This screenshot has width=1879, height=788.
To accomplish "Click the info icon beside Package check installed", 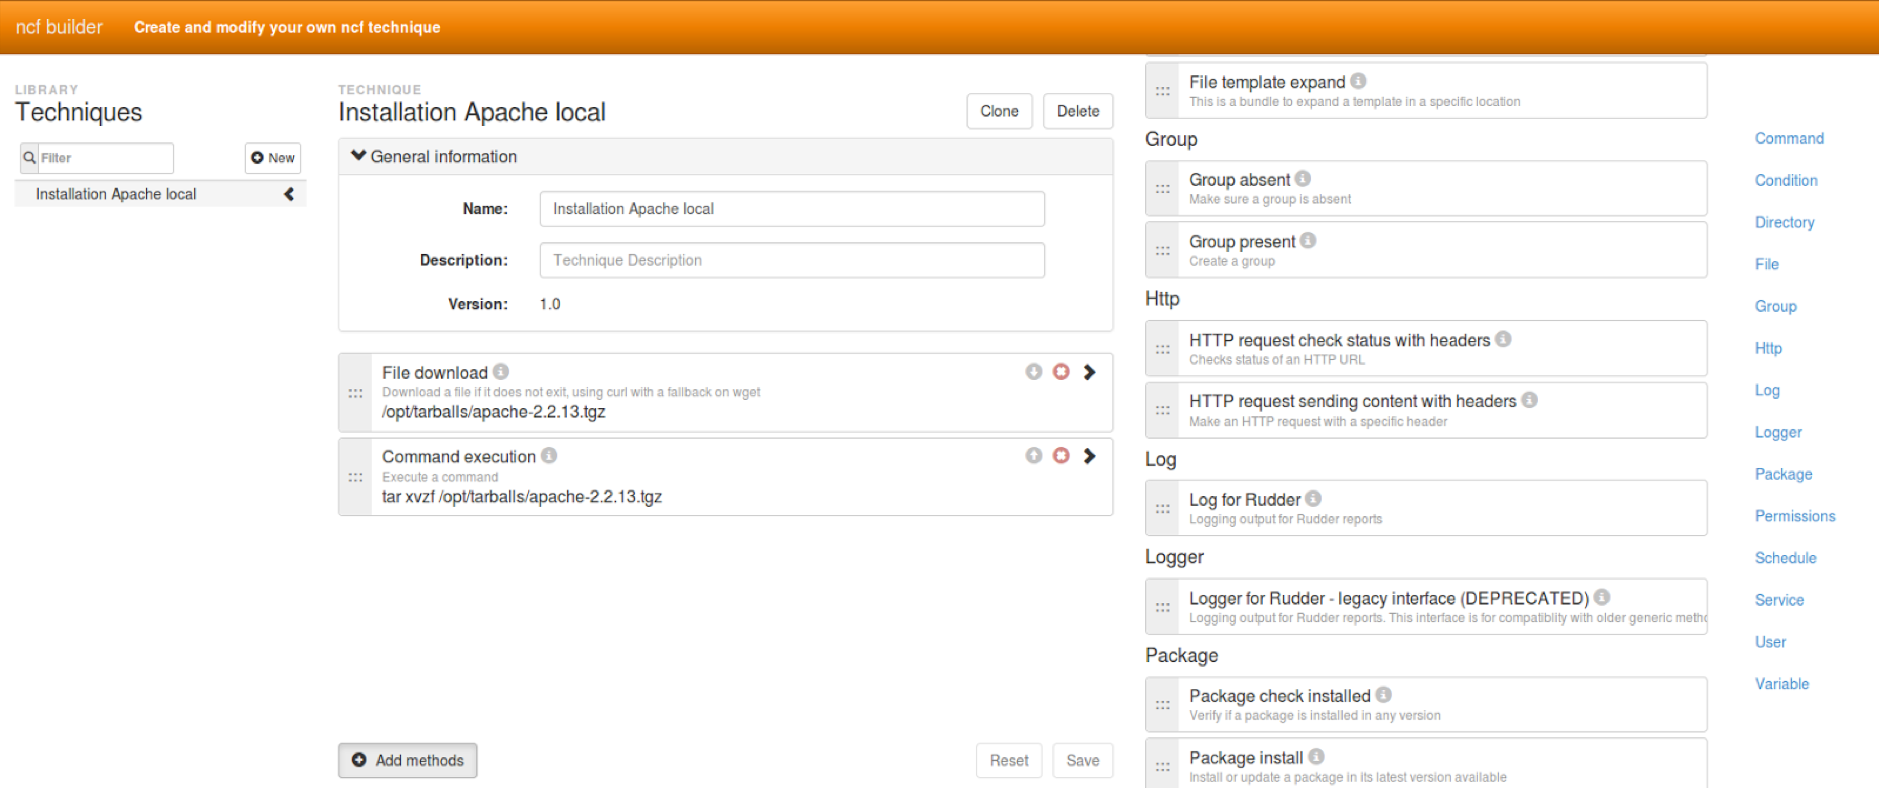I will click(x=1384, y=694).
